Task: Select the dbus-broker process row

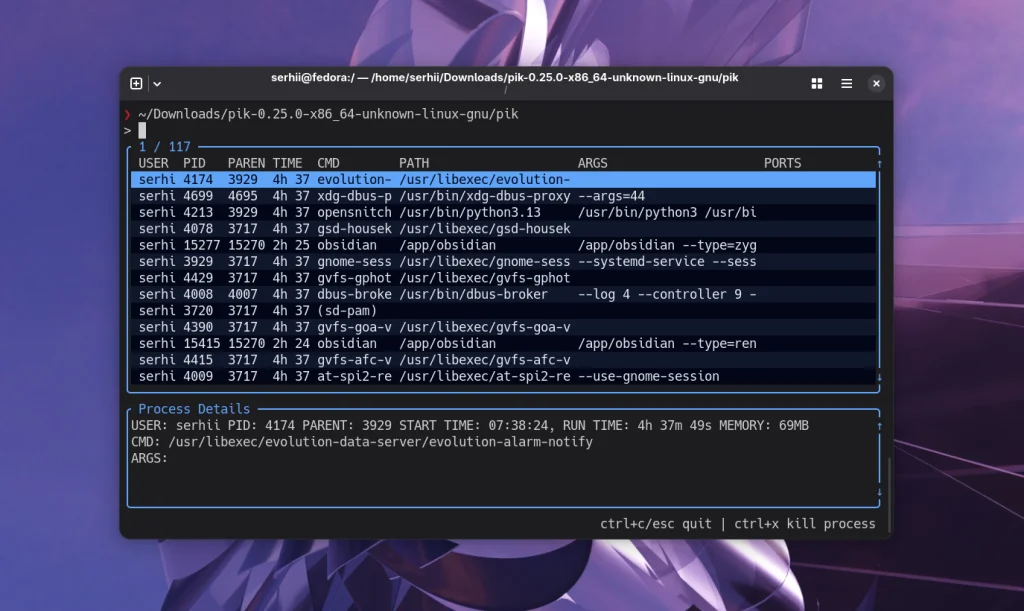Action: 400,294
